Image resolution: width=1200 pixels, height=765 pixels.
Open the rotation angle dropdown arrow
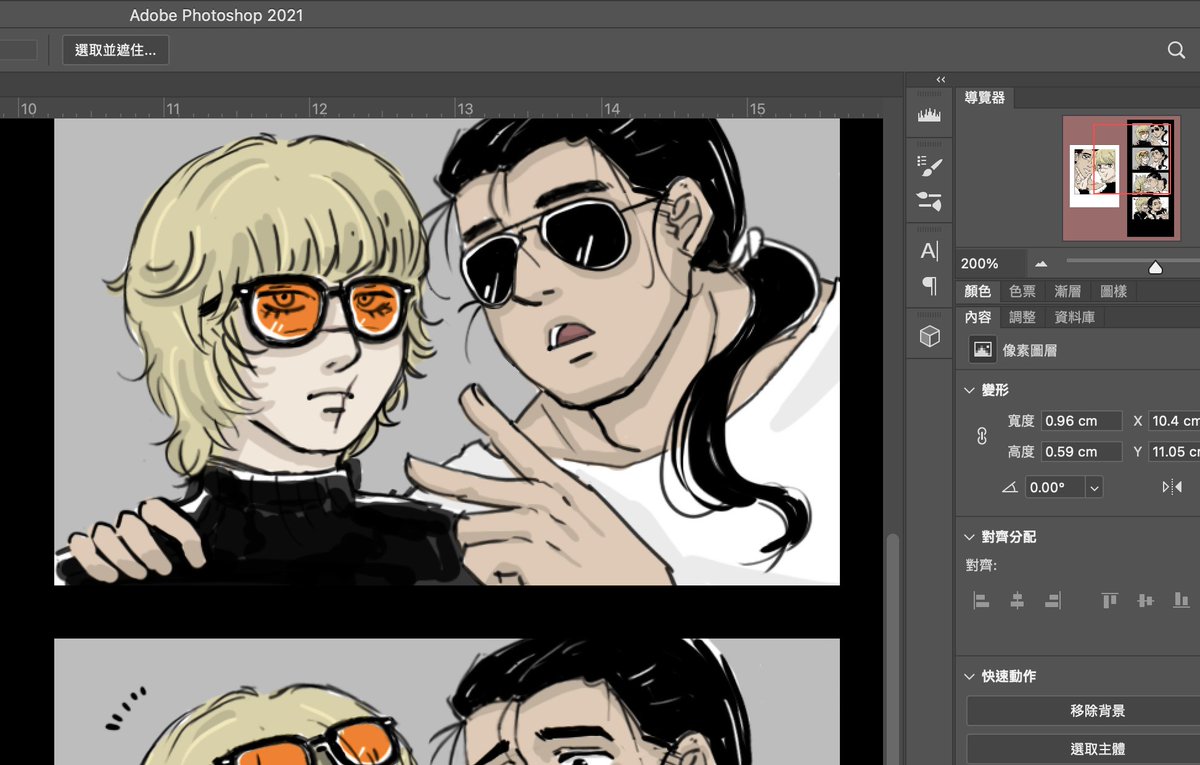[1094, 488]
